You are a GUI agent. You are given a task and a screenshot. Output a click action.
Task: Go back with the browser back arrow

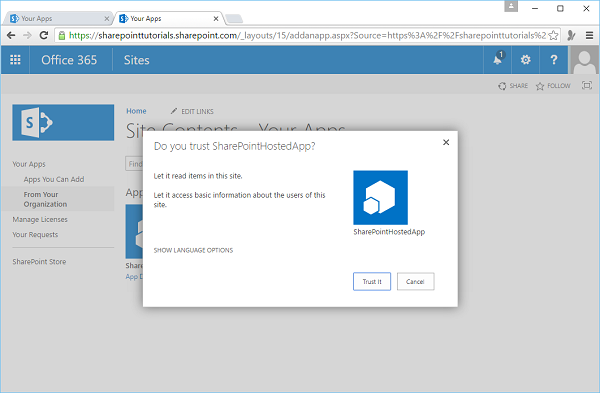[x=11, y=36]
